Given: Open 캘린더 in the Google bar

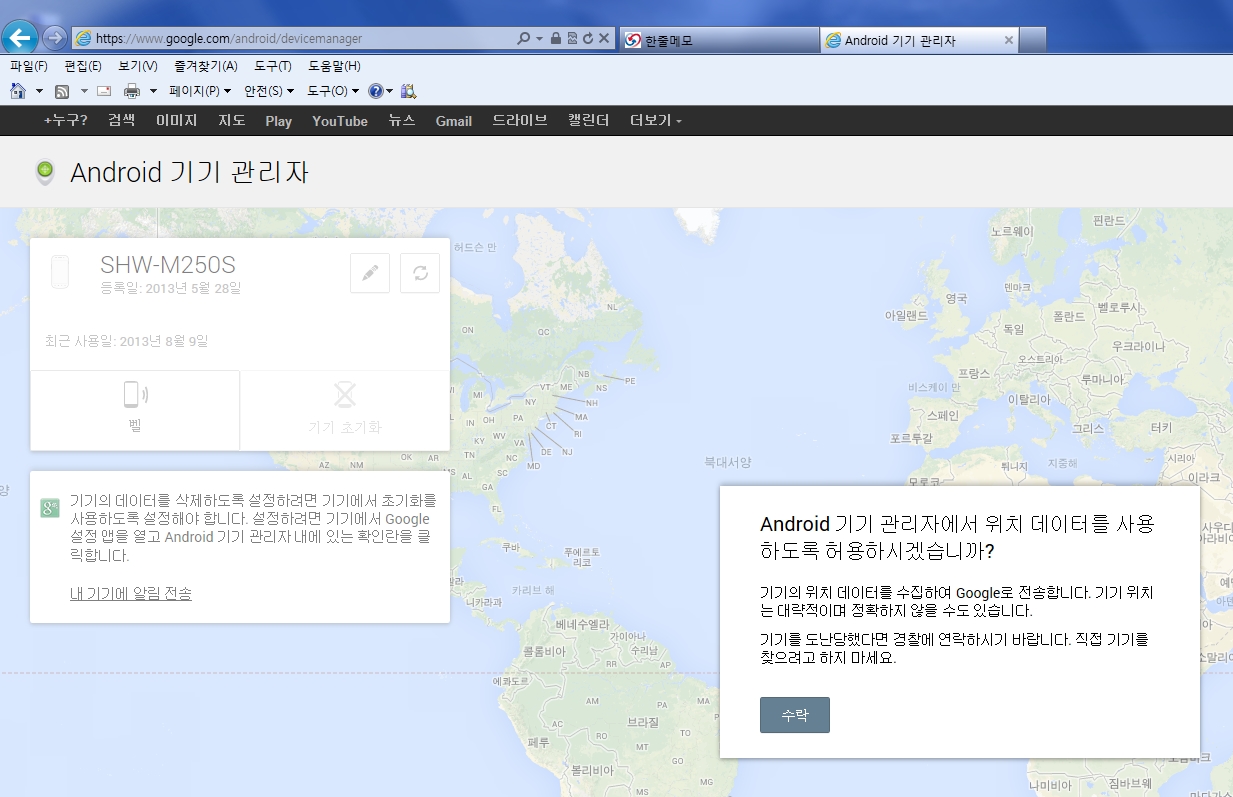Looking at the screenshot, I should click(x=588, y=120).
